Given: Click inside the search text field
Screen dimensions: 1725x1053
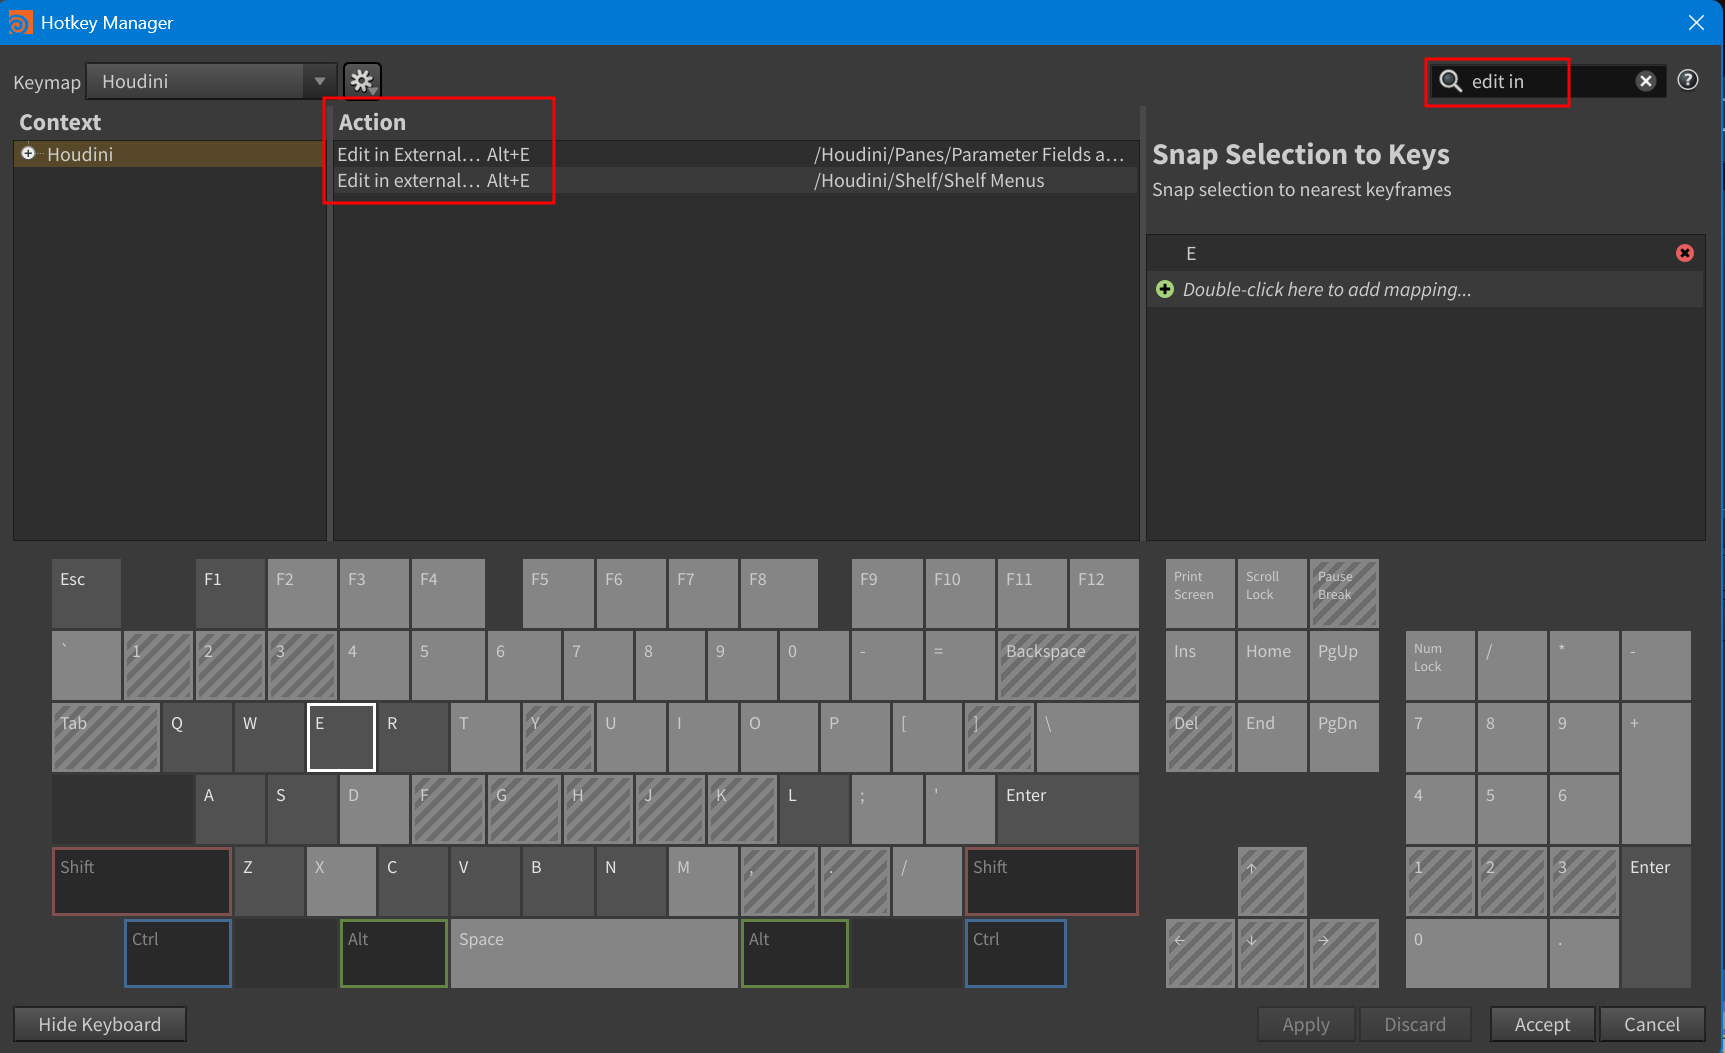Looking at the screenshot, I should [1550, 81].
